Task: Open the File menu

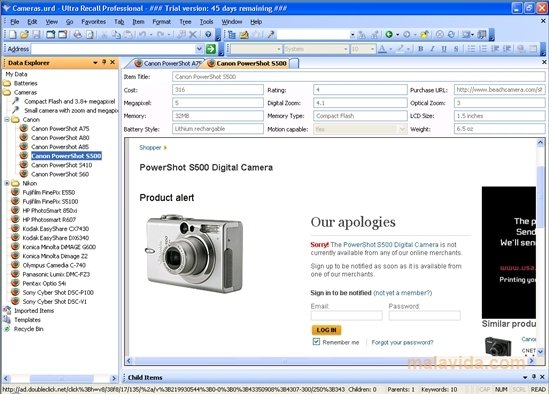Action: pyautogui.click(x=15, y=22)
